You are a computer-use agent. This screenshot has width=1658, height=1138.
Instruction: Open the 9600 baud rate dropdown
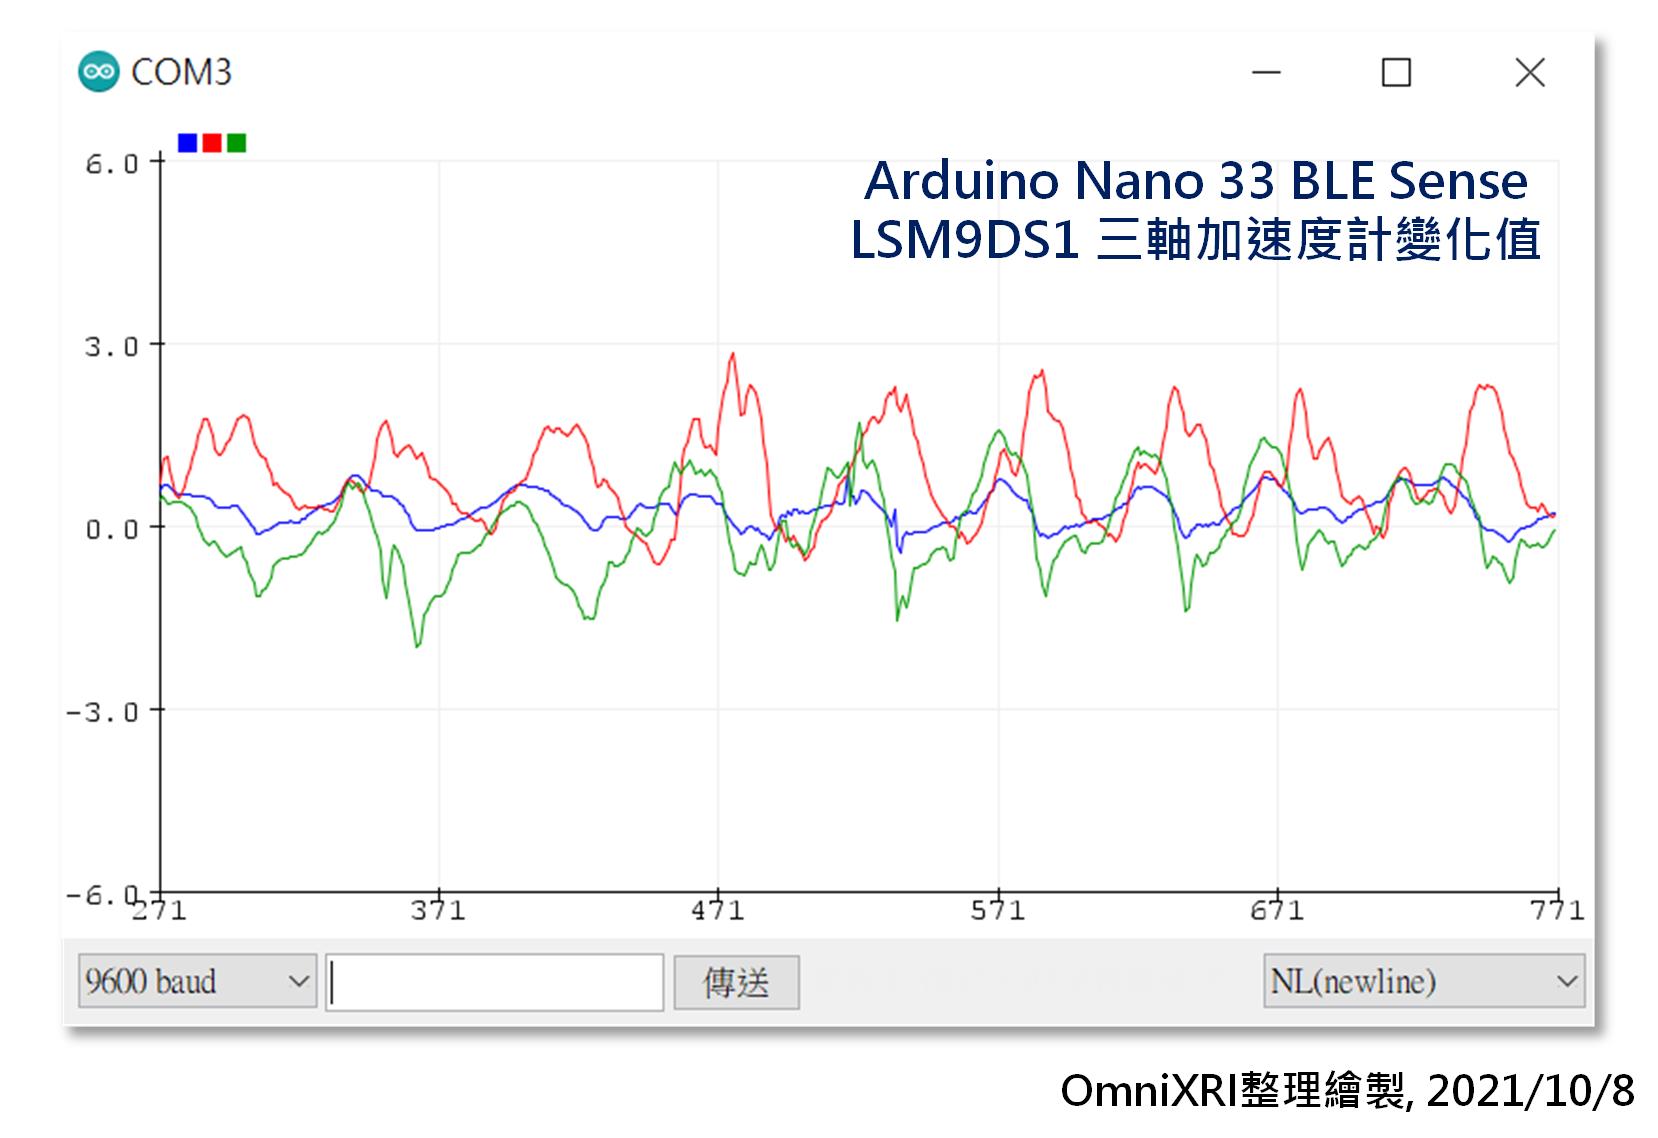[x=197, y=981]
